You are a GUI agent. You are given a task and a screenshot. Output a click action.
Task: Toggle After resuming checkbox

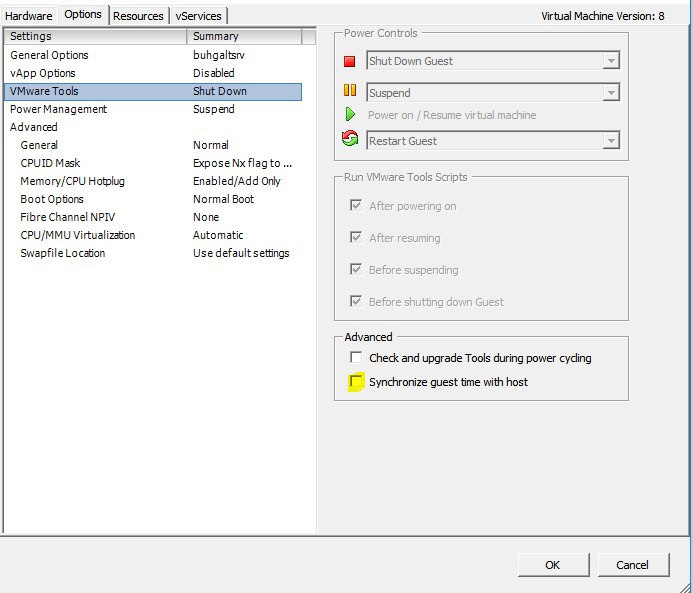coord(356,237)
